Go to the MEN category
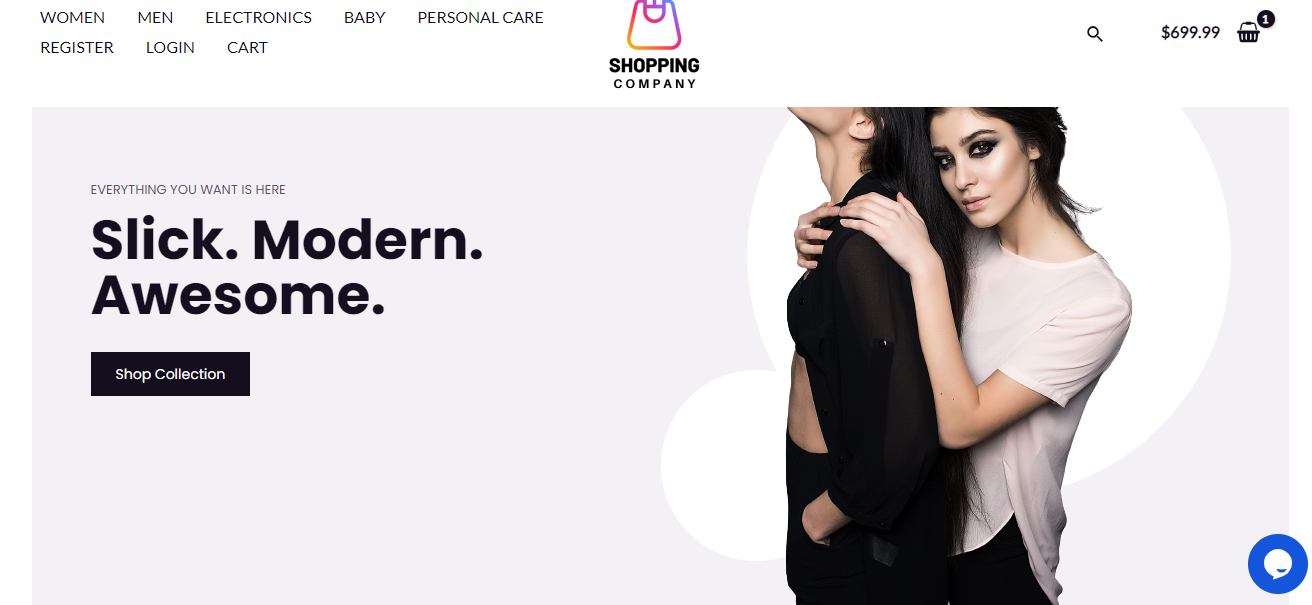Image resolution: width=1312 pixels, height=605 pixels. tap(155, 17)
